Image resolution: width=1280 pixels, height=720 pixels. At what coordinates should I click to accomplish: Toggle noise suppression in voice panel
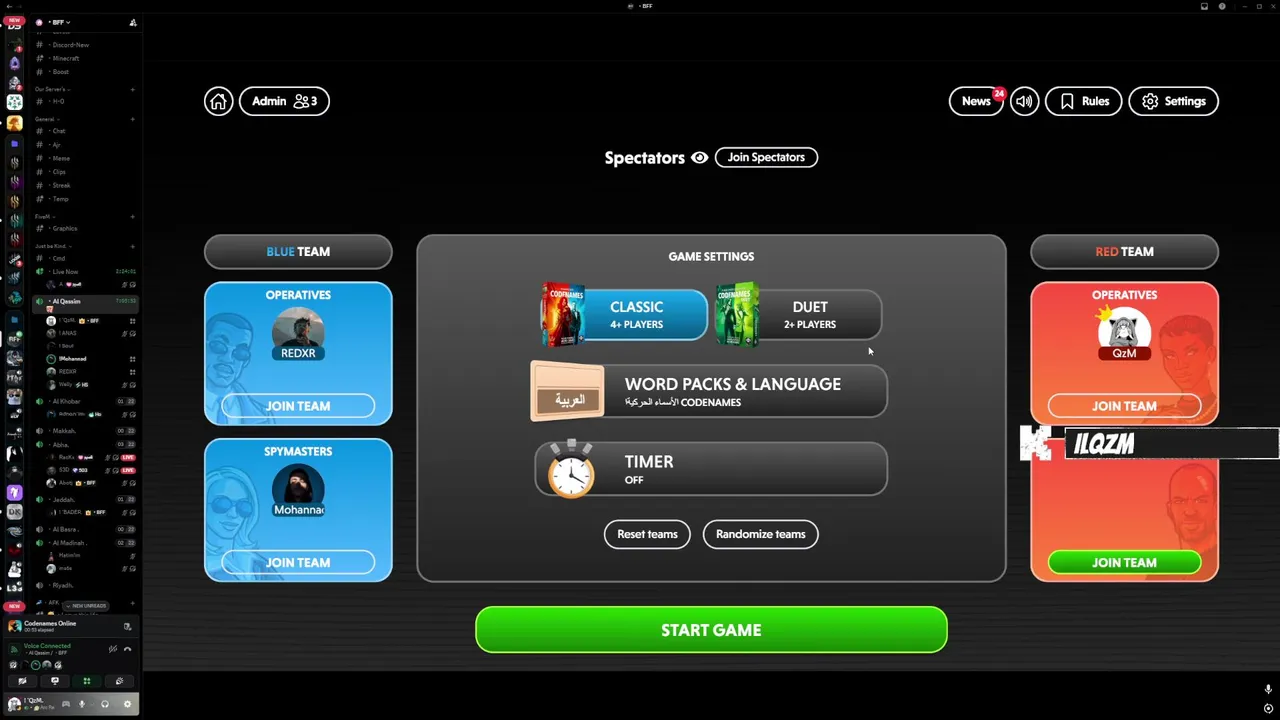[113, 649]
